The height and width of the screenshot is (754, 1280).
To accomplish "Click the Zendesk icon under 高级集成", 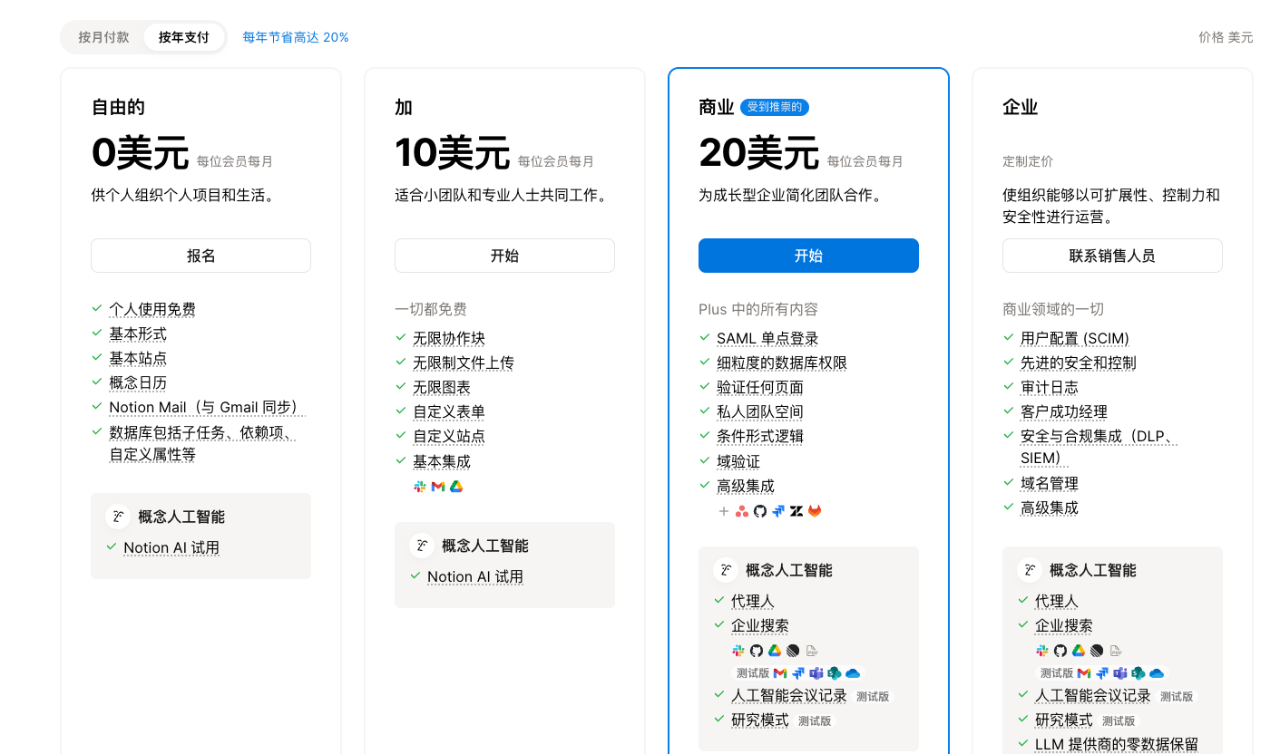I will click(796, 511).
